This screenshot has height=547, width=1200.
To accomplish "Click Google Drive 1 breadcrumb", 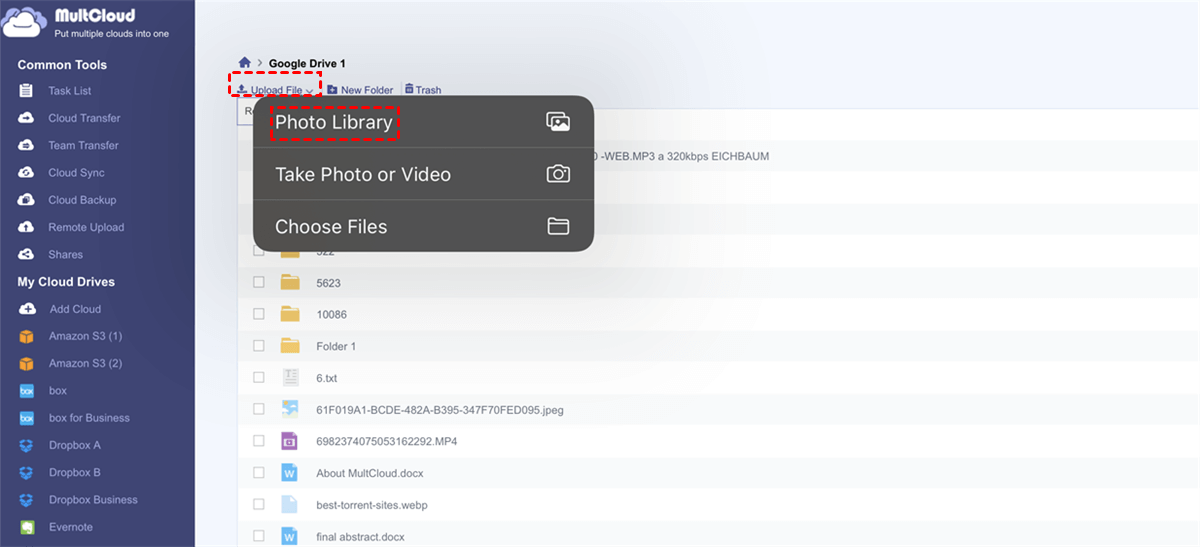I will click(x=307, y=63).
